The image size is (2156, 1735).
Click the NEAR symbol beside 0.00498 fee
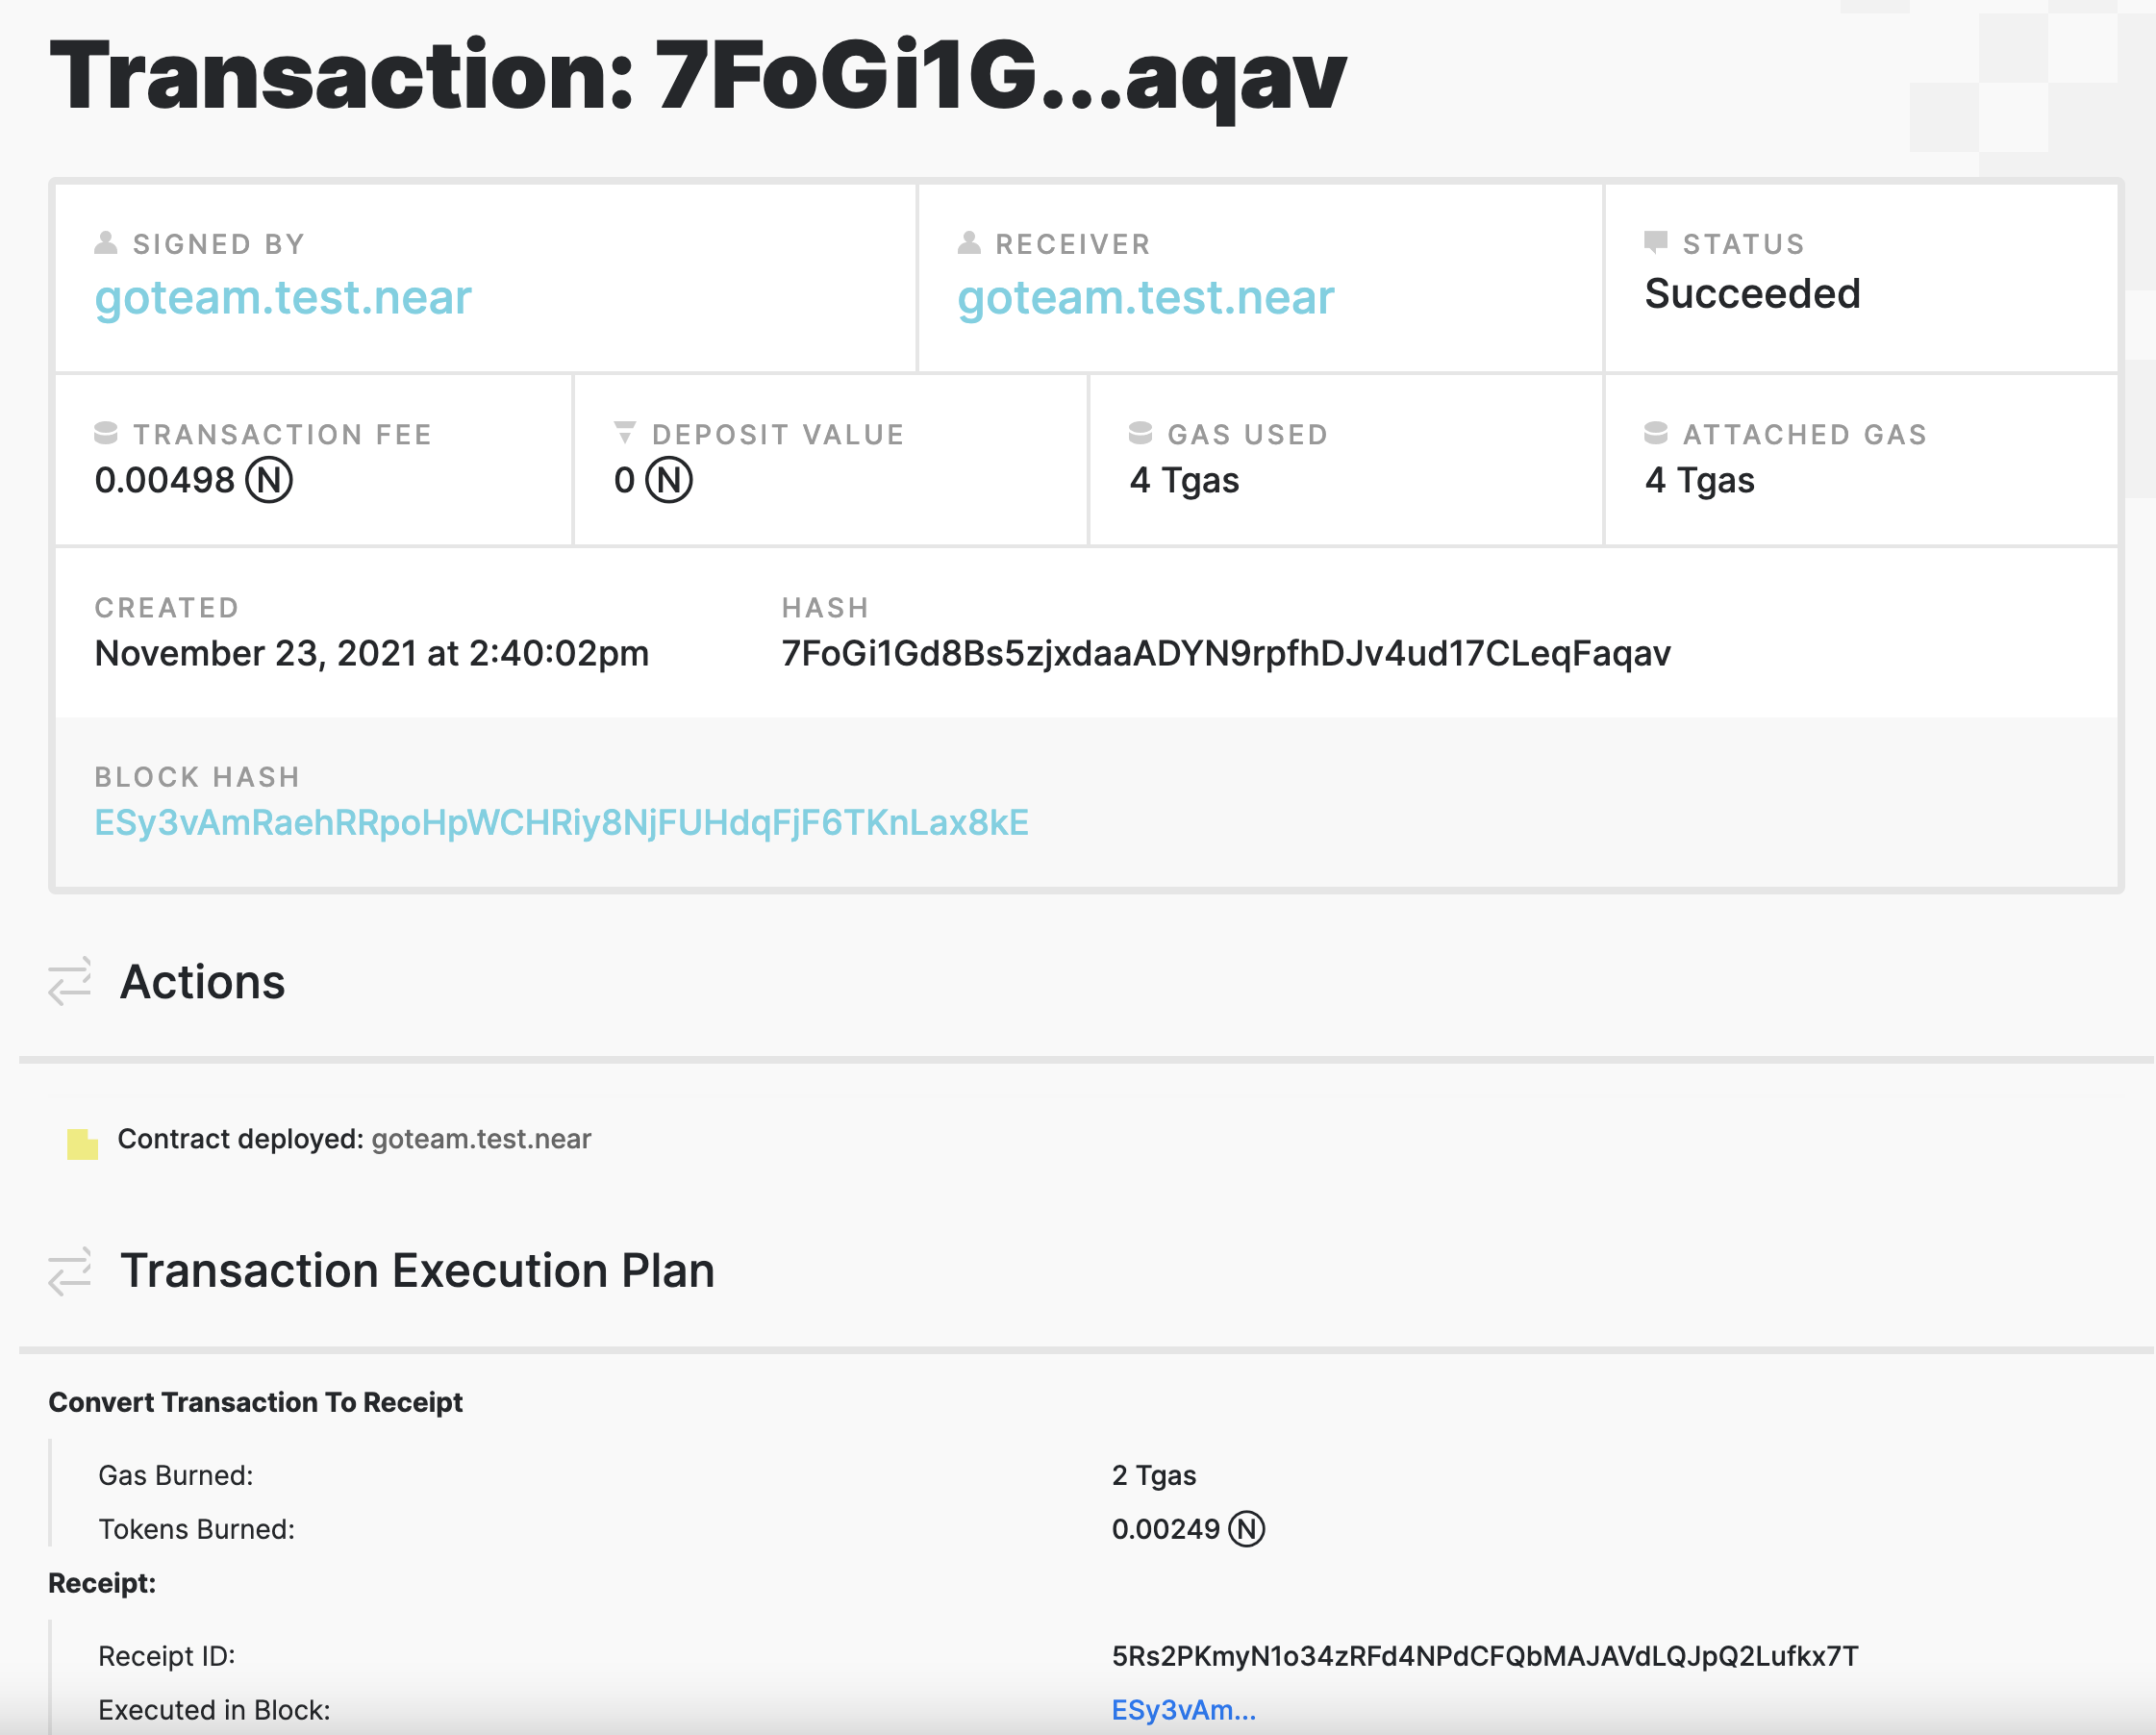[x=269, y=480]
